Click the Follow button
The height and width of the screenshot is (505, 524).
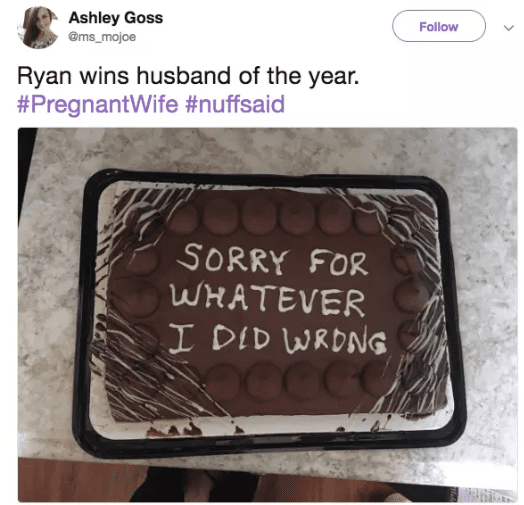click(438, 26)
